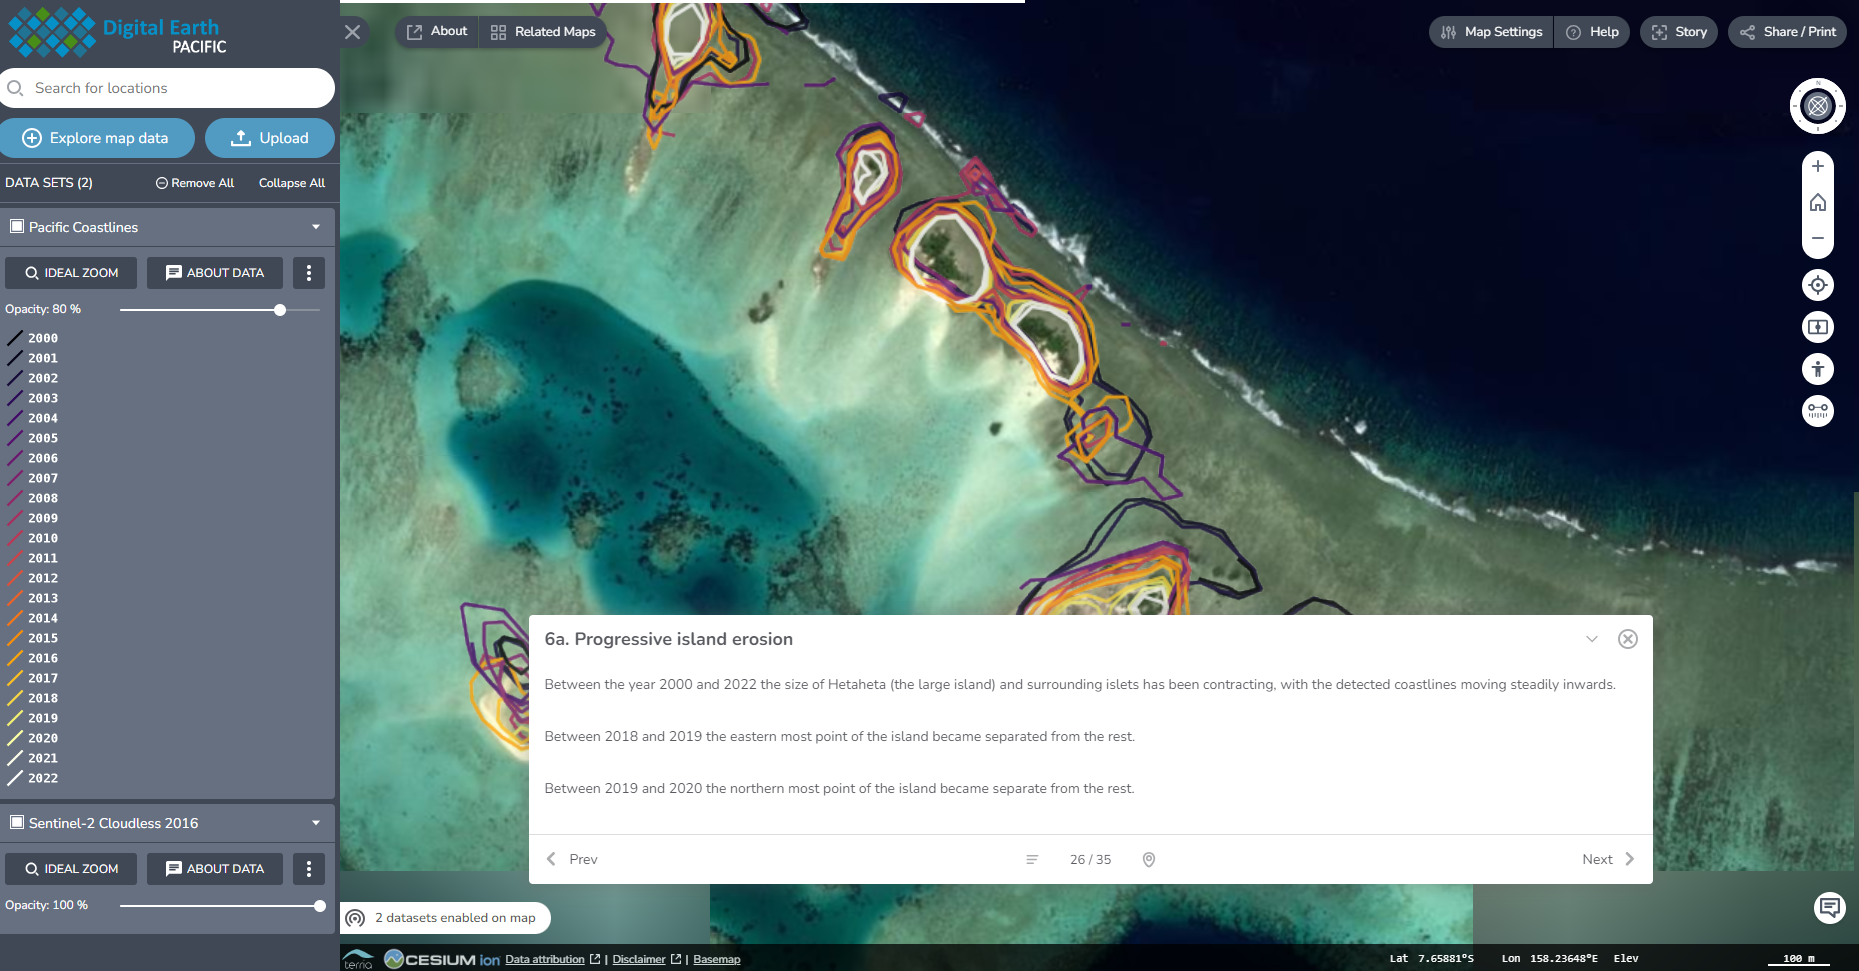Open the Help menu
This screenshot has width=1859, height=971.
[x=1592, y=32]
